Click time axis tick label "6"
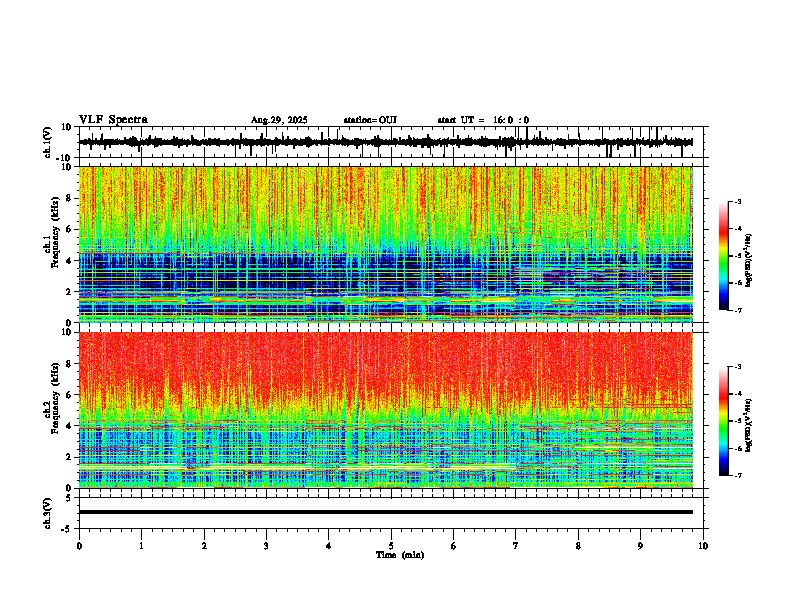 coord(454,546)
